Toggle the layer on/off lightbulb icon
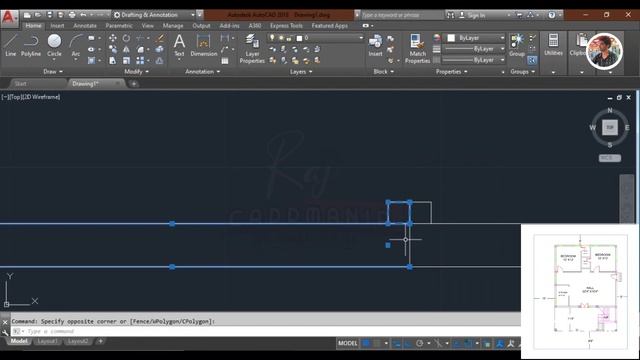Viewport: 640px width, 360px height. [272, 38]
